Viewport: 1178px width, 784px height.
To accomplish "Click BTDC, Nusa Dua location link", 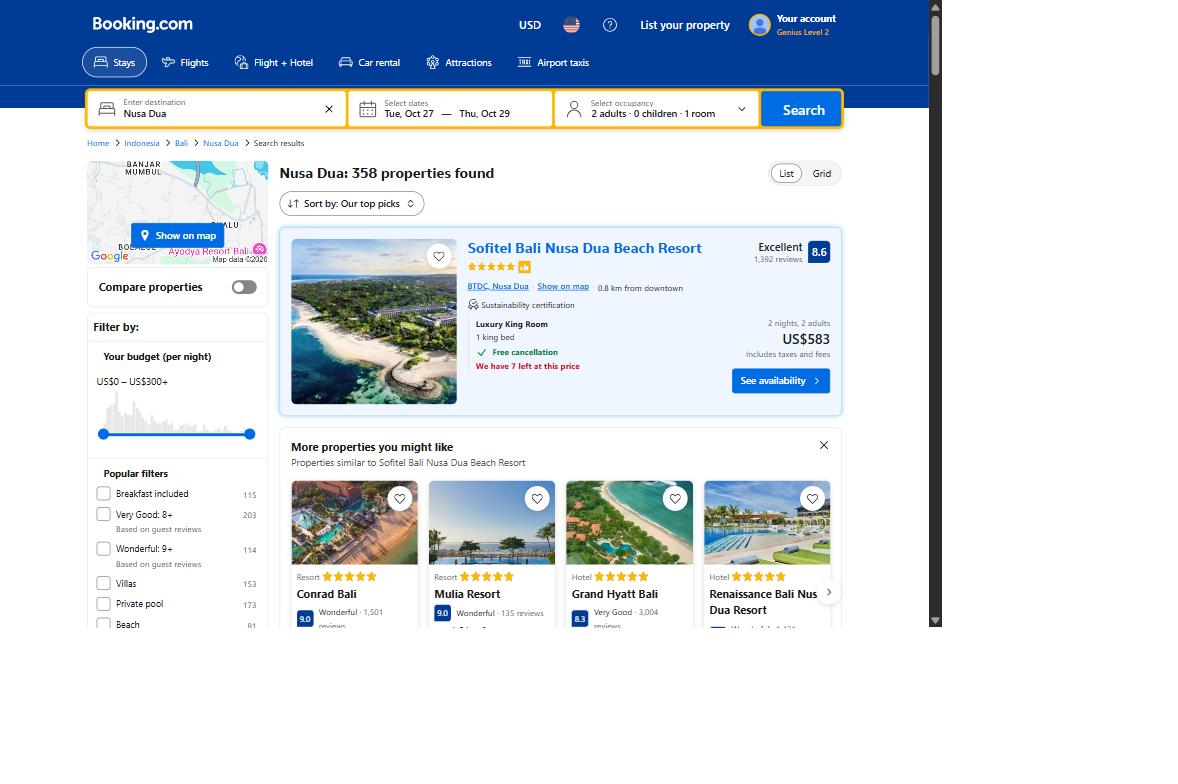I will tap(497, 286).
